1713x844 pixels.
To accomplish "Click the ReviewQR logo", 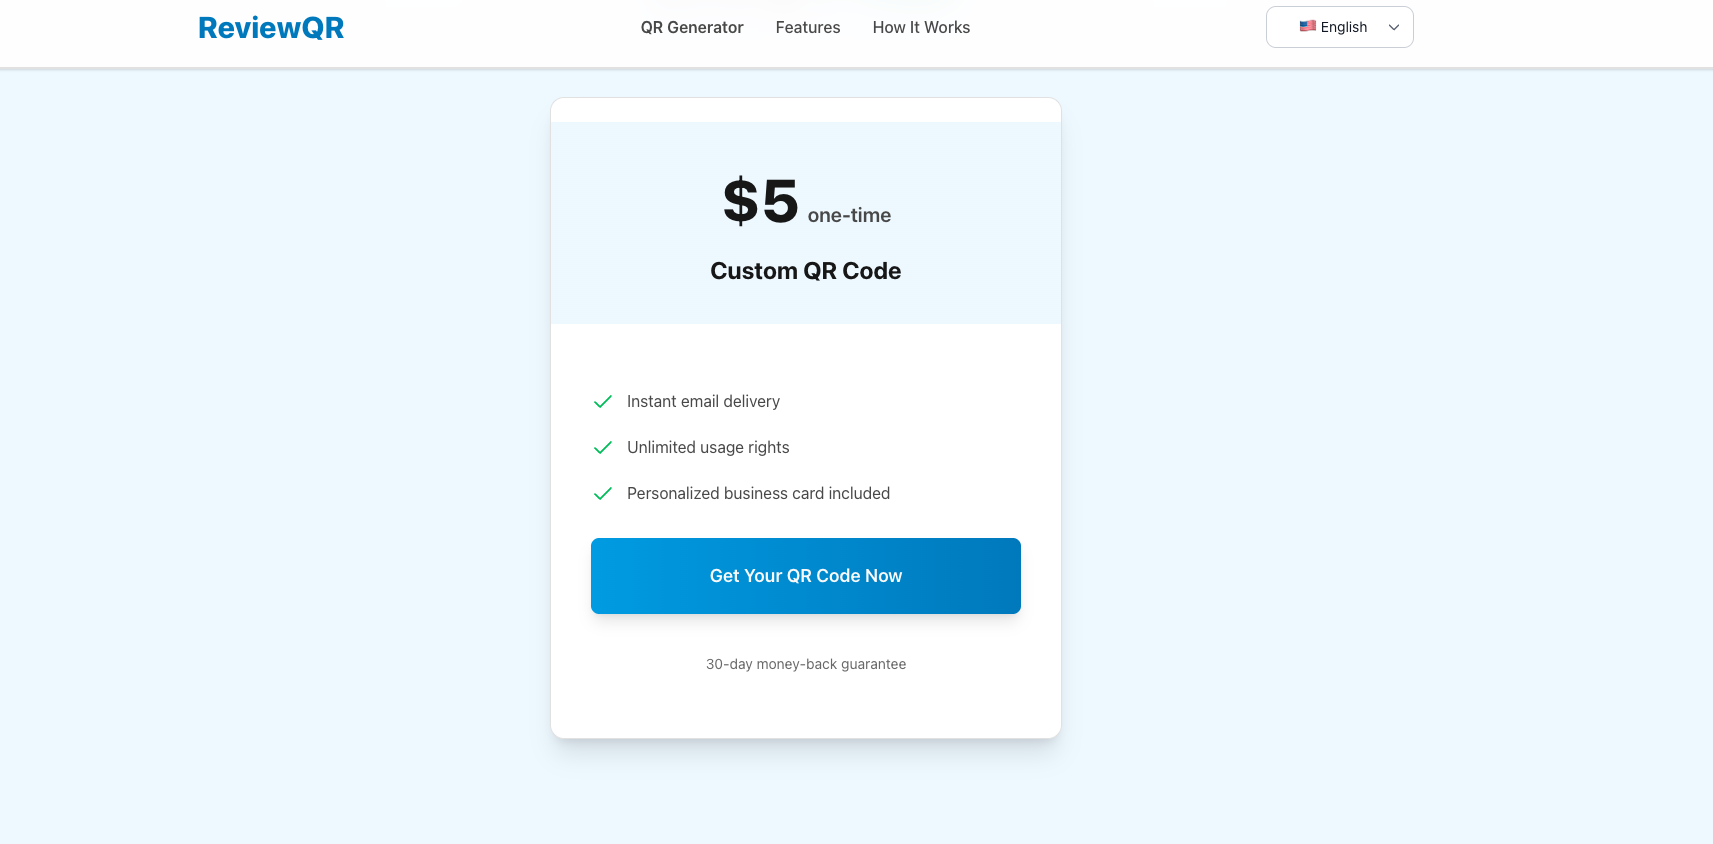I will (271, 27).
